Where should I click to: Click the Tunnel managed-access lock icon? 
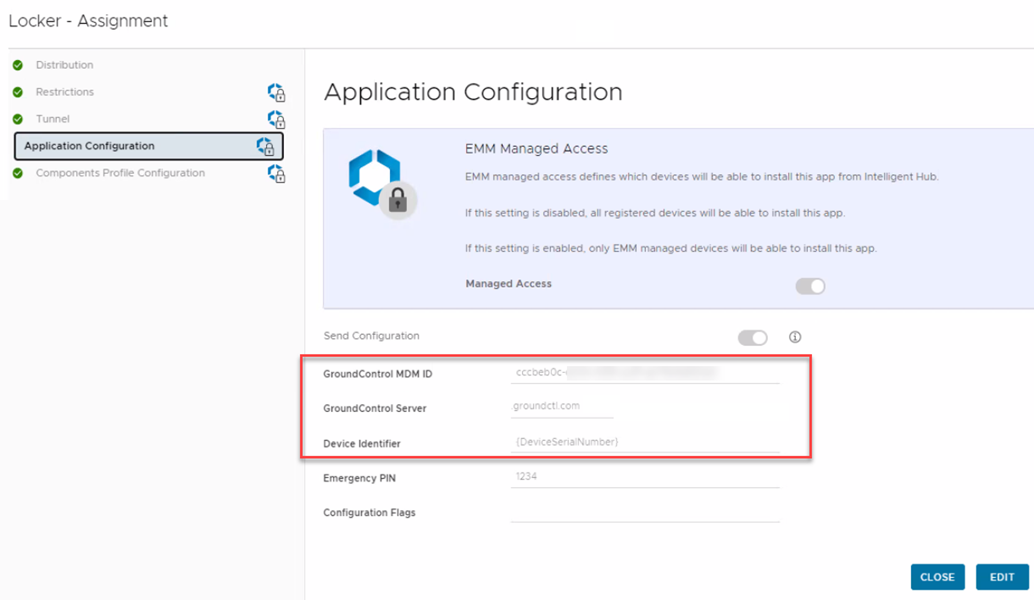[276, 120]
